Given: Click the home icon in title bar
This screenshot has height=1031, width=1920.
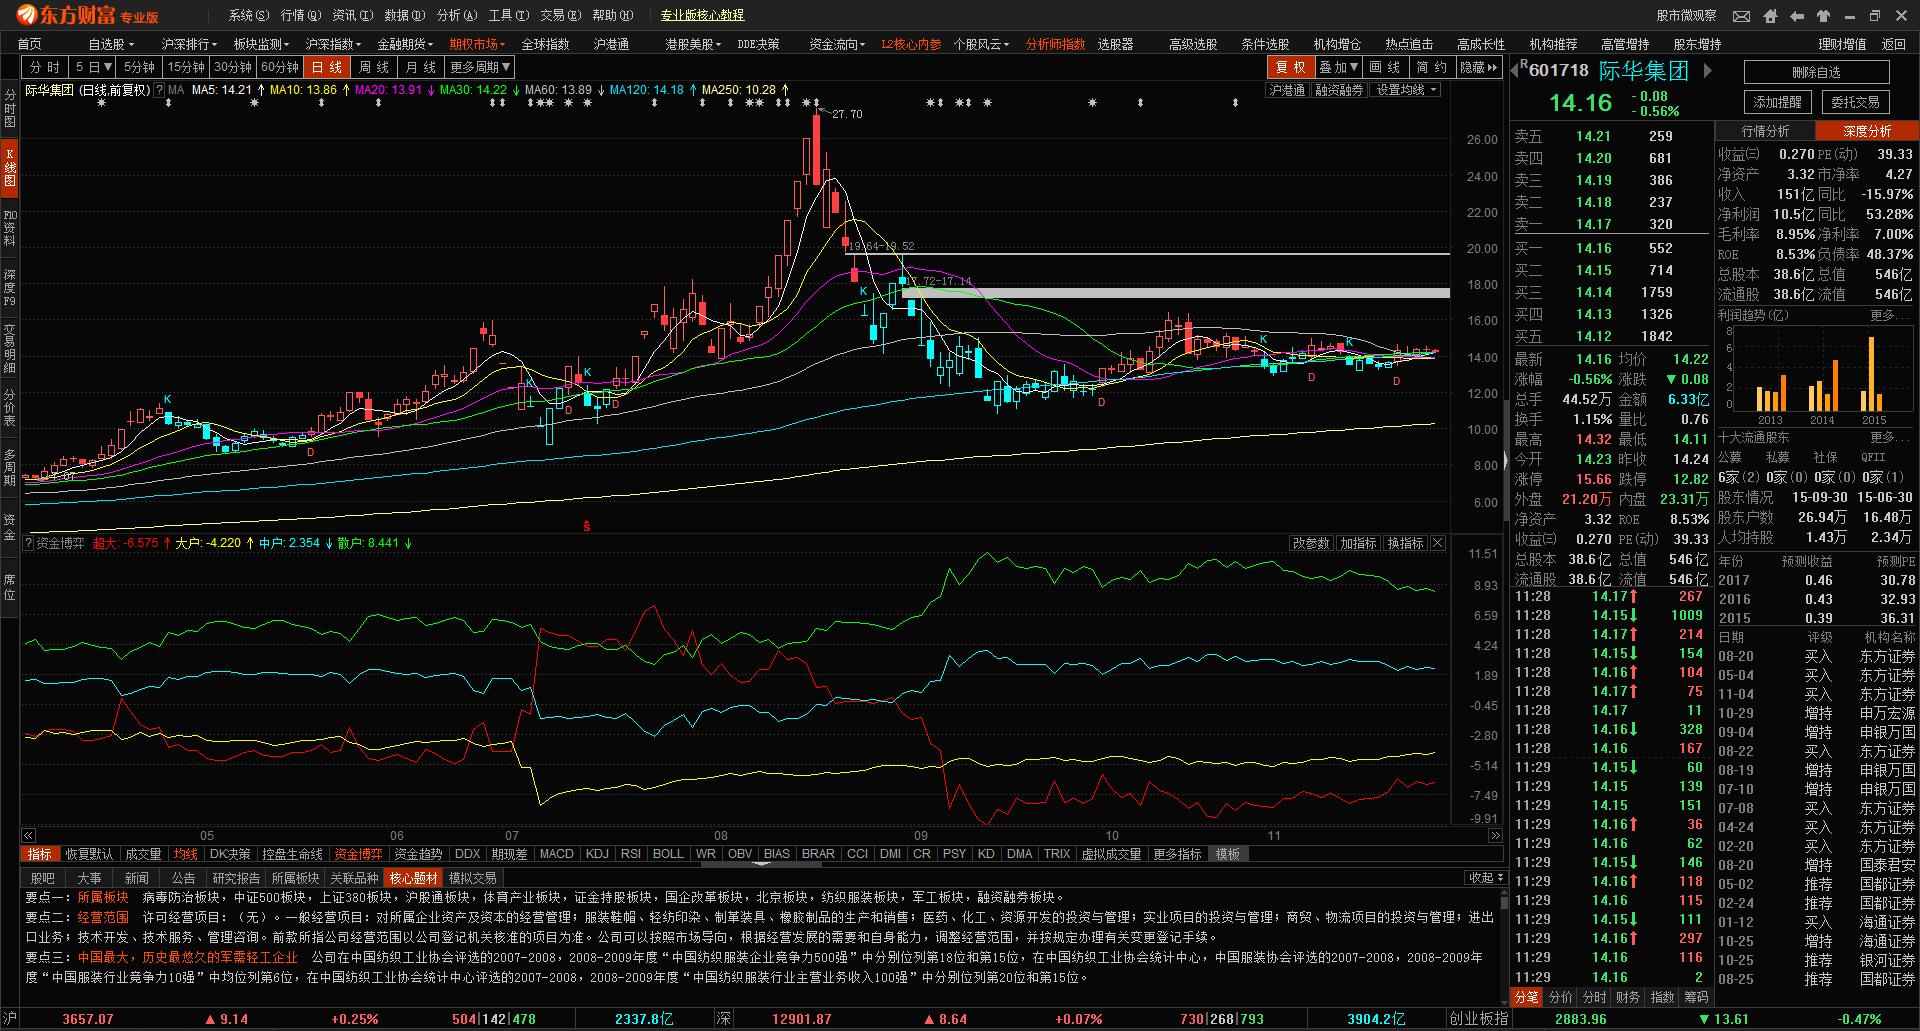Looking at the screenshot, I should point(1771,16).
